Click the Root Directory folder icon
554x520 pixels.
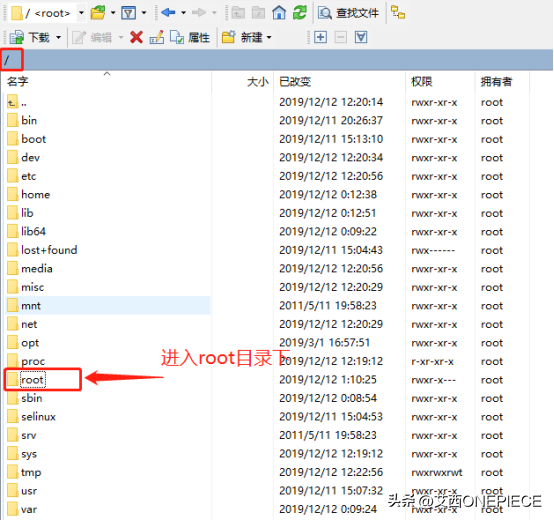click(x=259, y=13)
